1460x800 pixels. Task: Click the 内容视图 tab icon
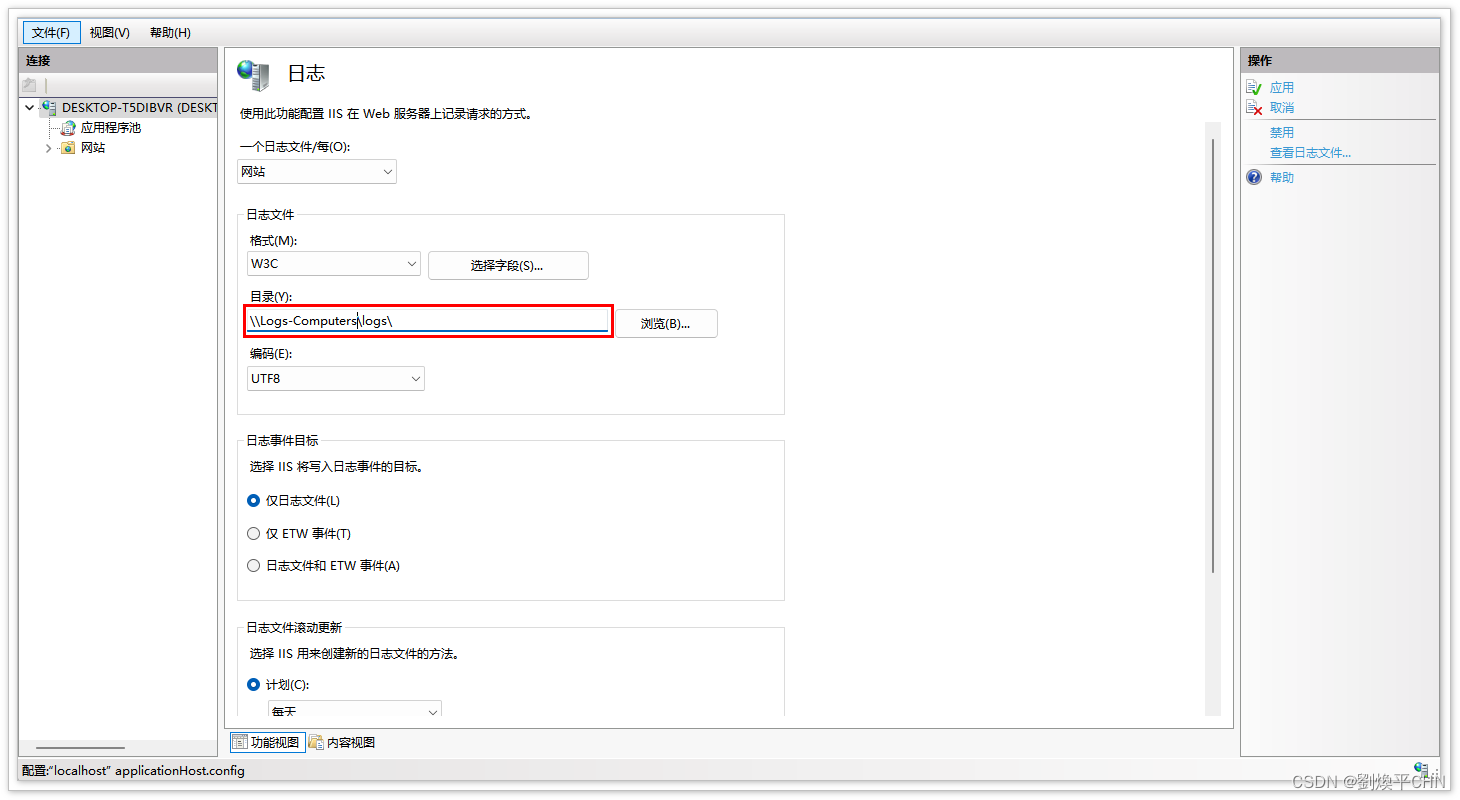(x=316, y=742)
